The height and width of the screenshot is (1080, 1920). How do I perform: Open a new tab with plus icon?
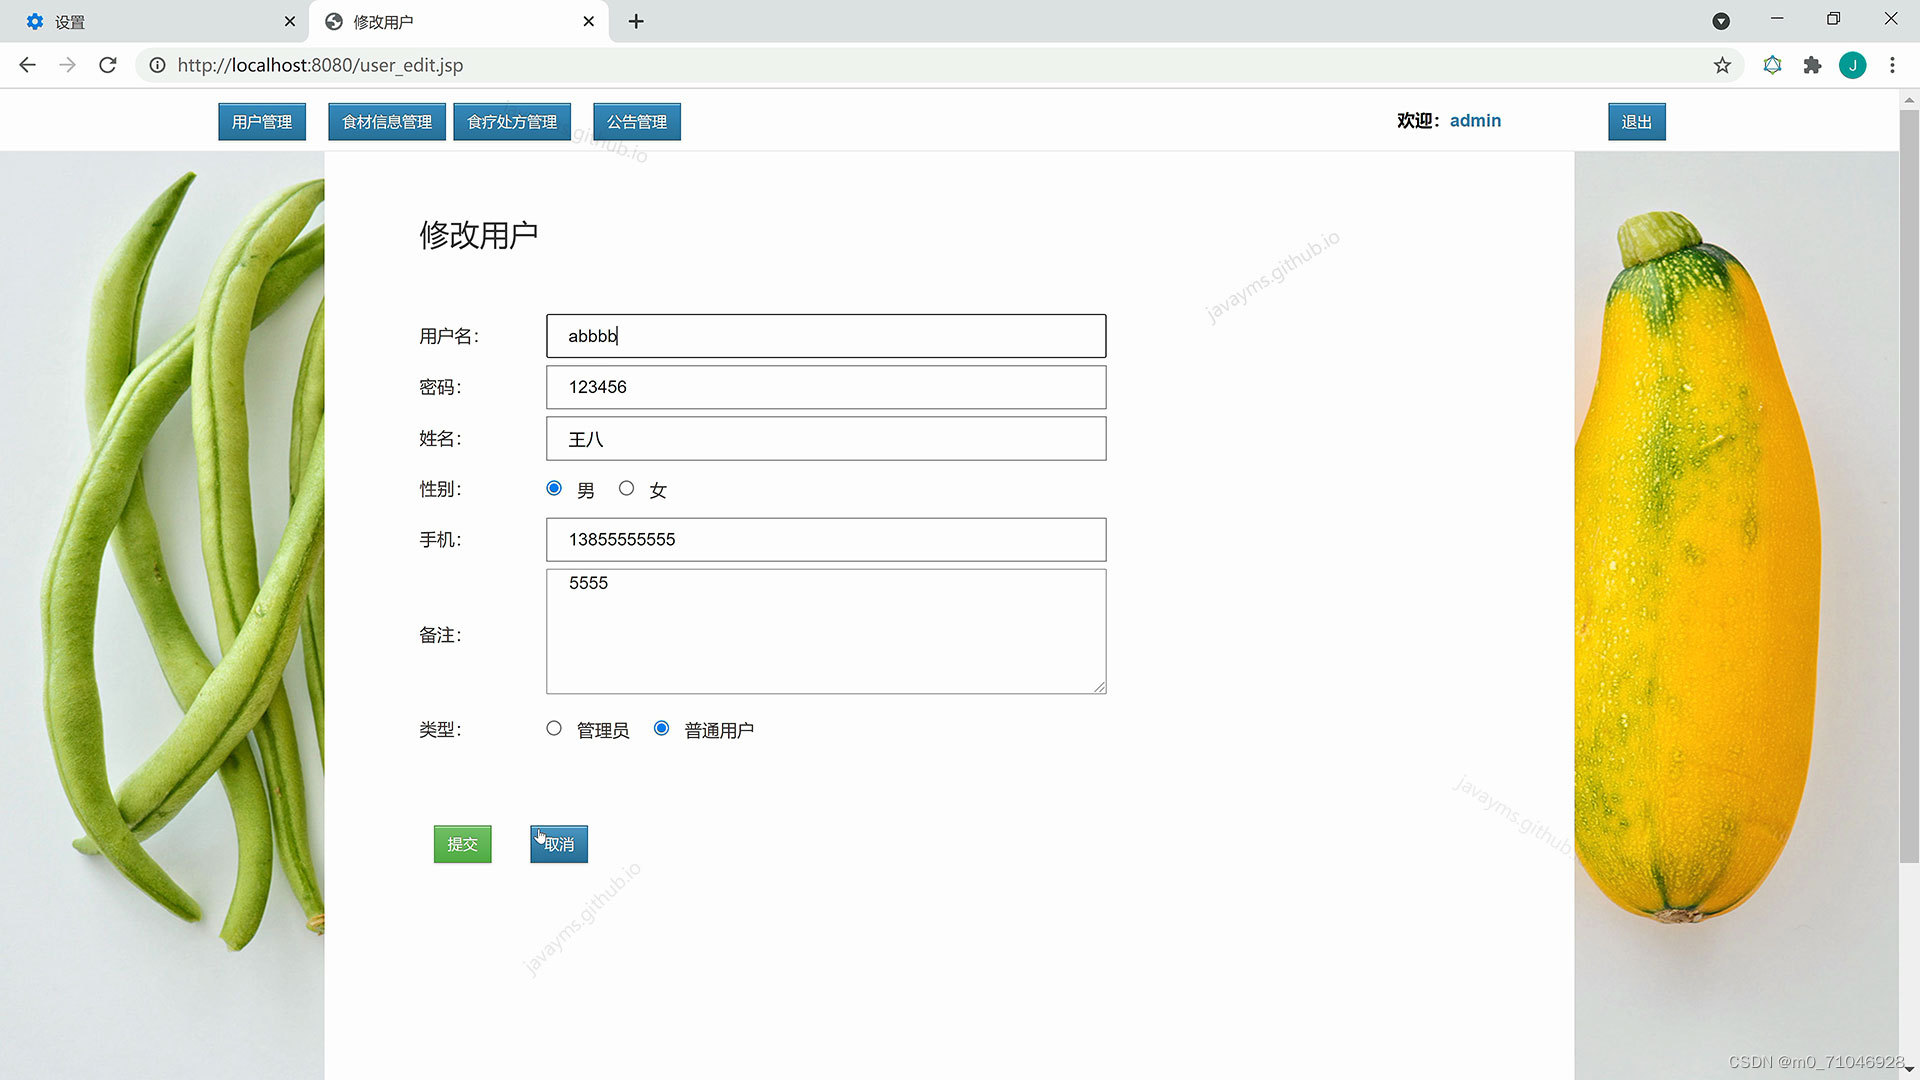(636, 21)
